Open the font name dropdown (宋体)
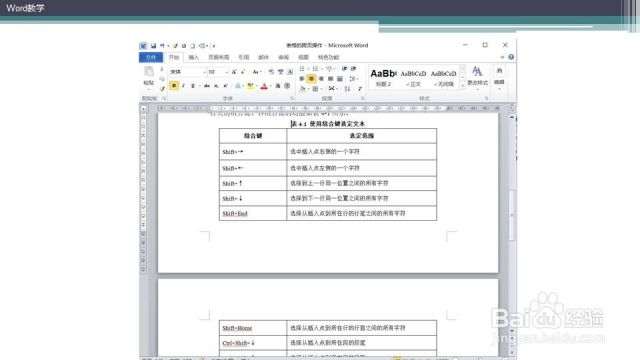 (204, 72)
